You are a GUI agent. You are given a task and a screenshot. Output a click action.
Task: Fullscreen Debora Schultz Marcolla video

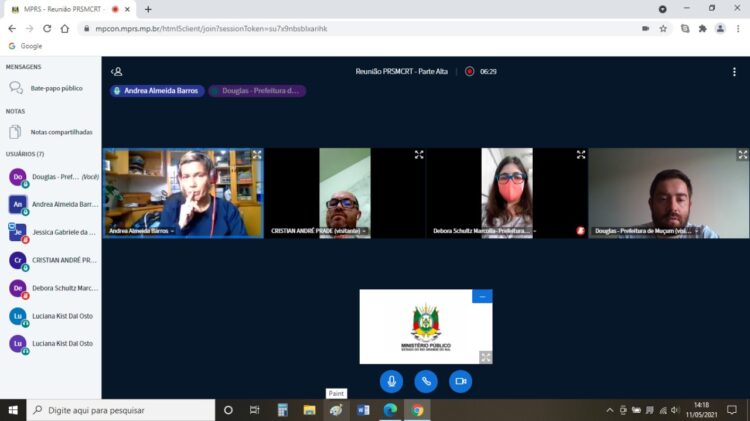(581, 155)
